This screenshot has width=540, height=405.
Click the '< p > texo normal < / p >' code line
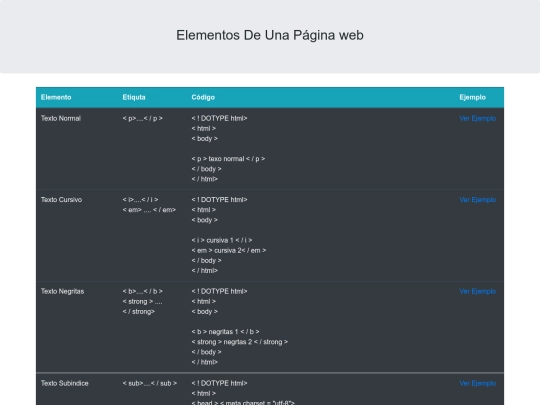tap(228, 159)
